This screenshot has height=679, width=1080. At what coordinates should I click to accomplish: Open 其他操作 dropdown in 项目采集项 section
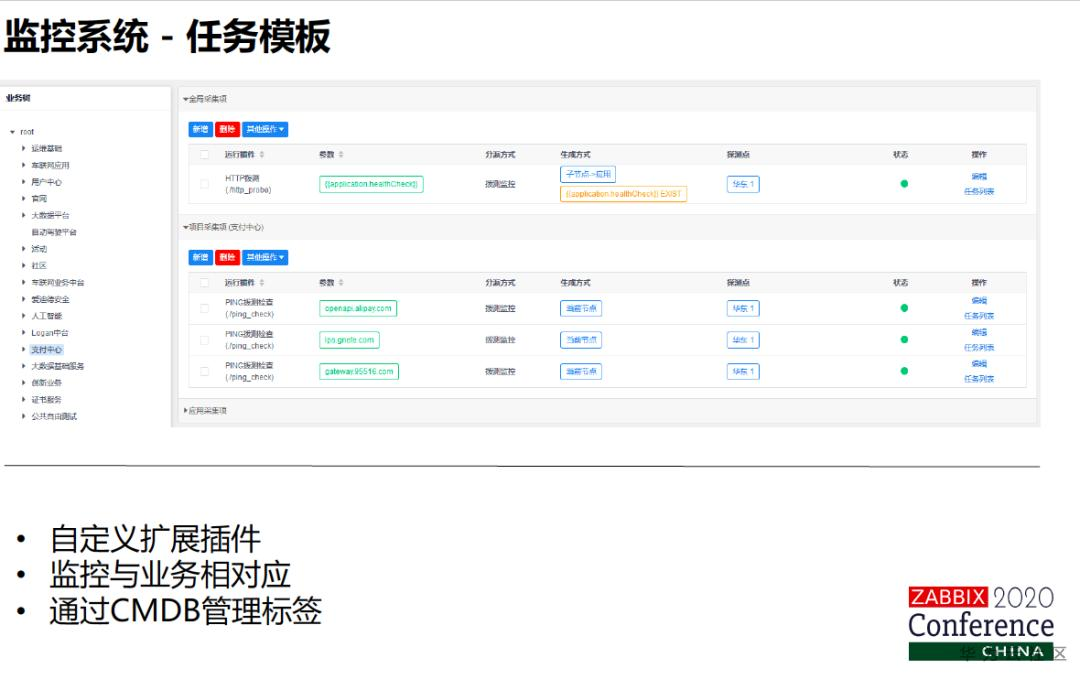coord(265,258)
